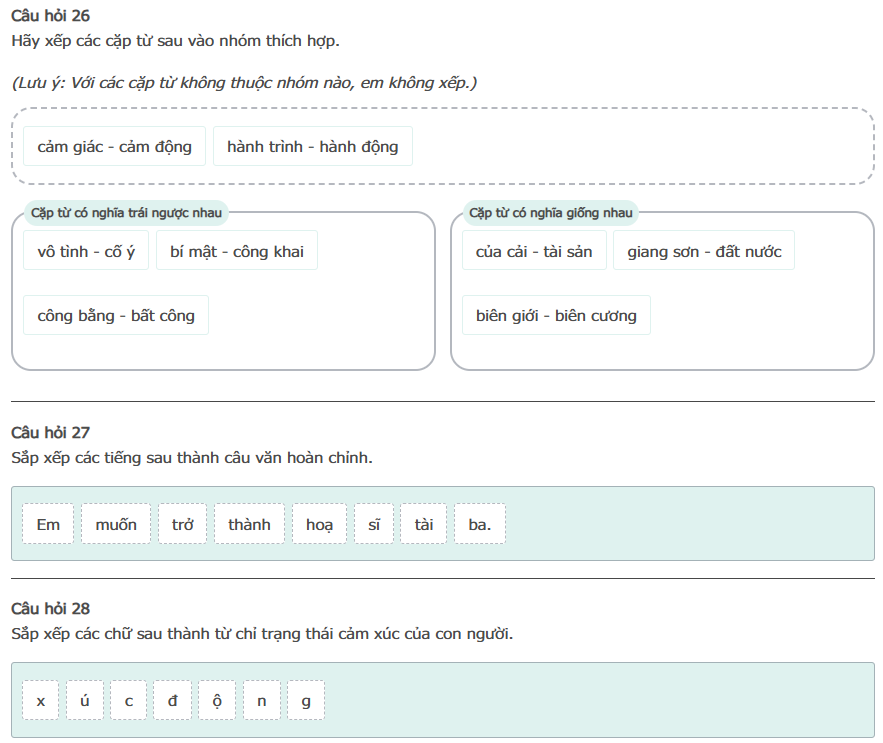Image resolution: width=883 pixels, height=743 pixels.
Task: Click the letter tile 'x'
Action: coord(41,701)
